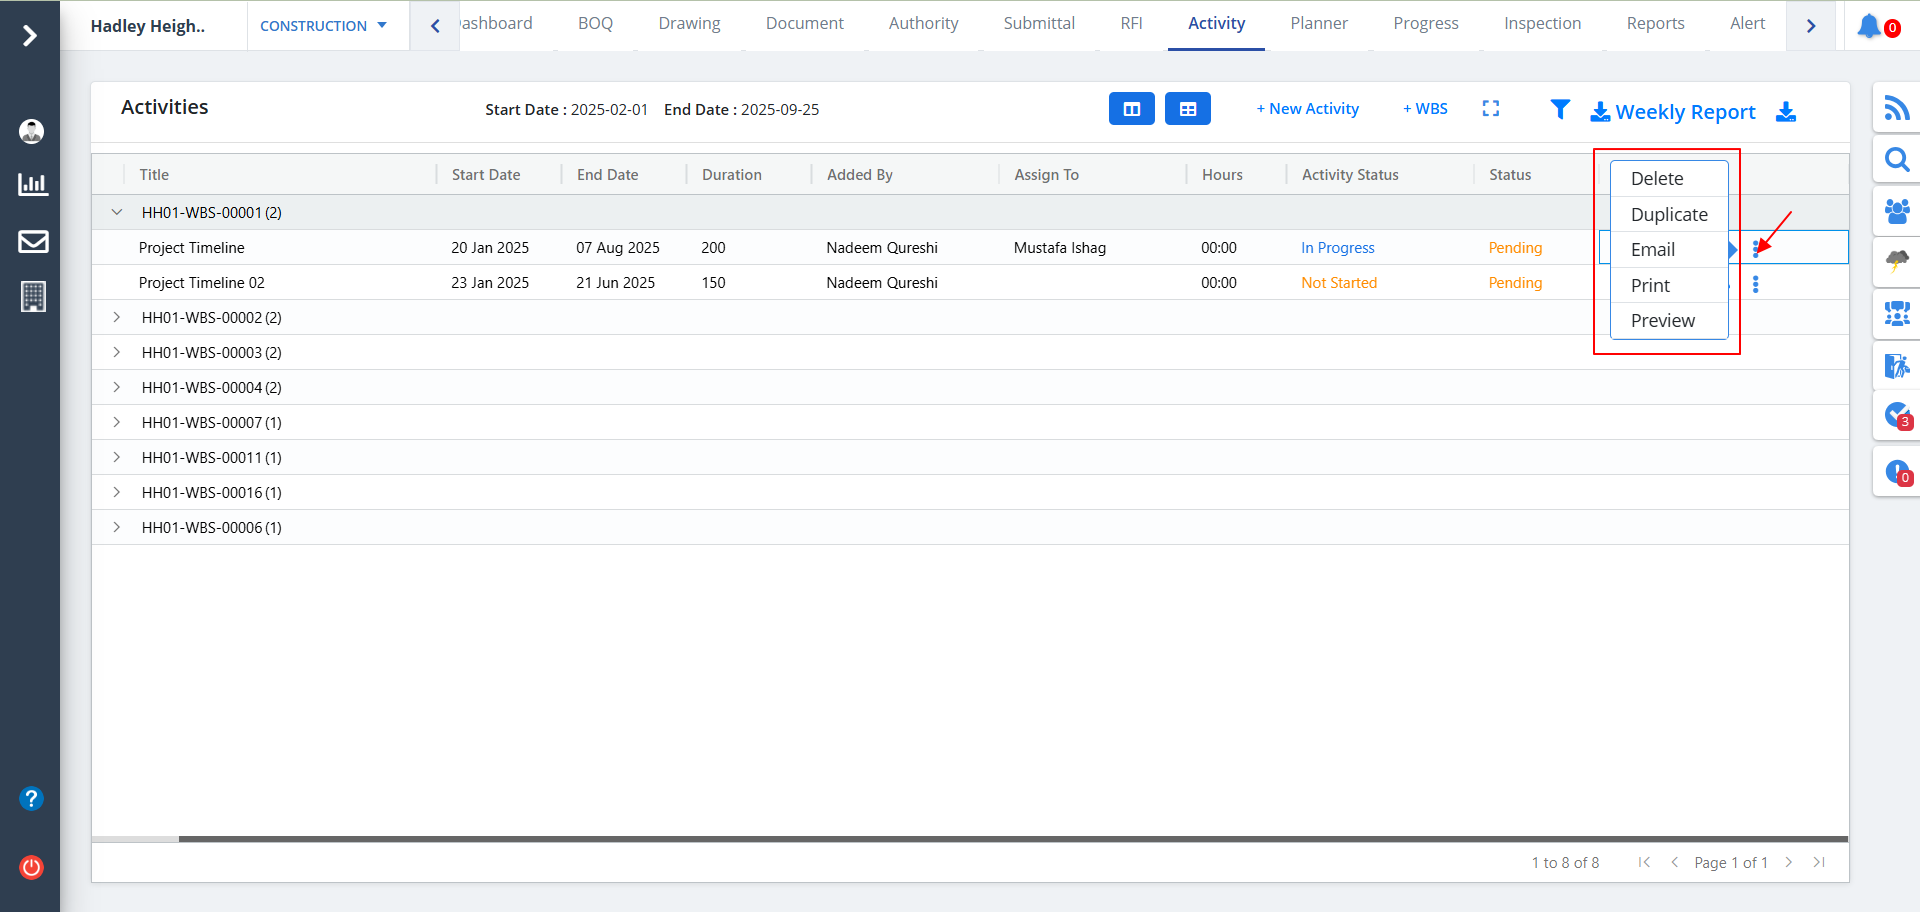1920x912 pixels.
Task: Click the Title column header
Action: pos(154,175)
